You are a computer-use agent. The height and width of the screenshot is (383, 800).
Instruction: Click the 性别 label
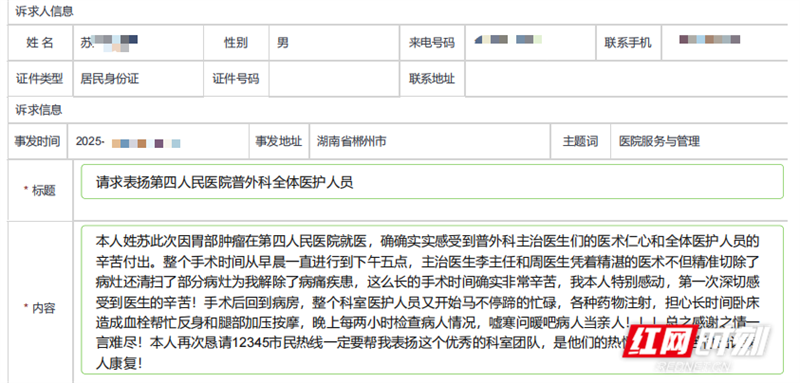point(236,43)
